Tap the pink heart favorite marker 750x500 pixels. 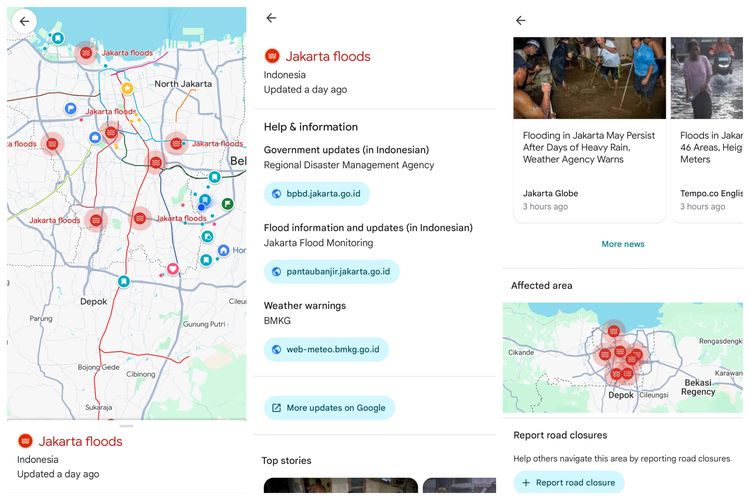[x=173, y=269]
